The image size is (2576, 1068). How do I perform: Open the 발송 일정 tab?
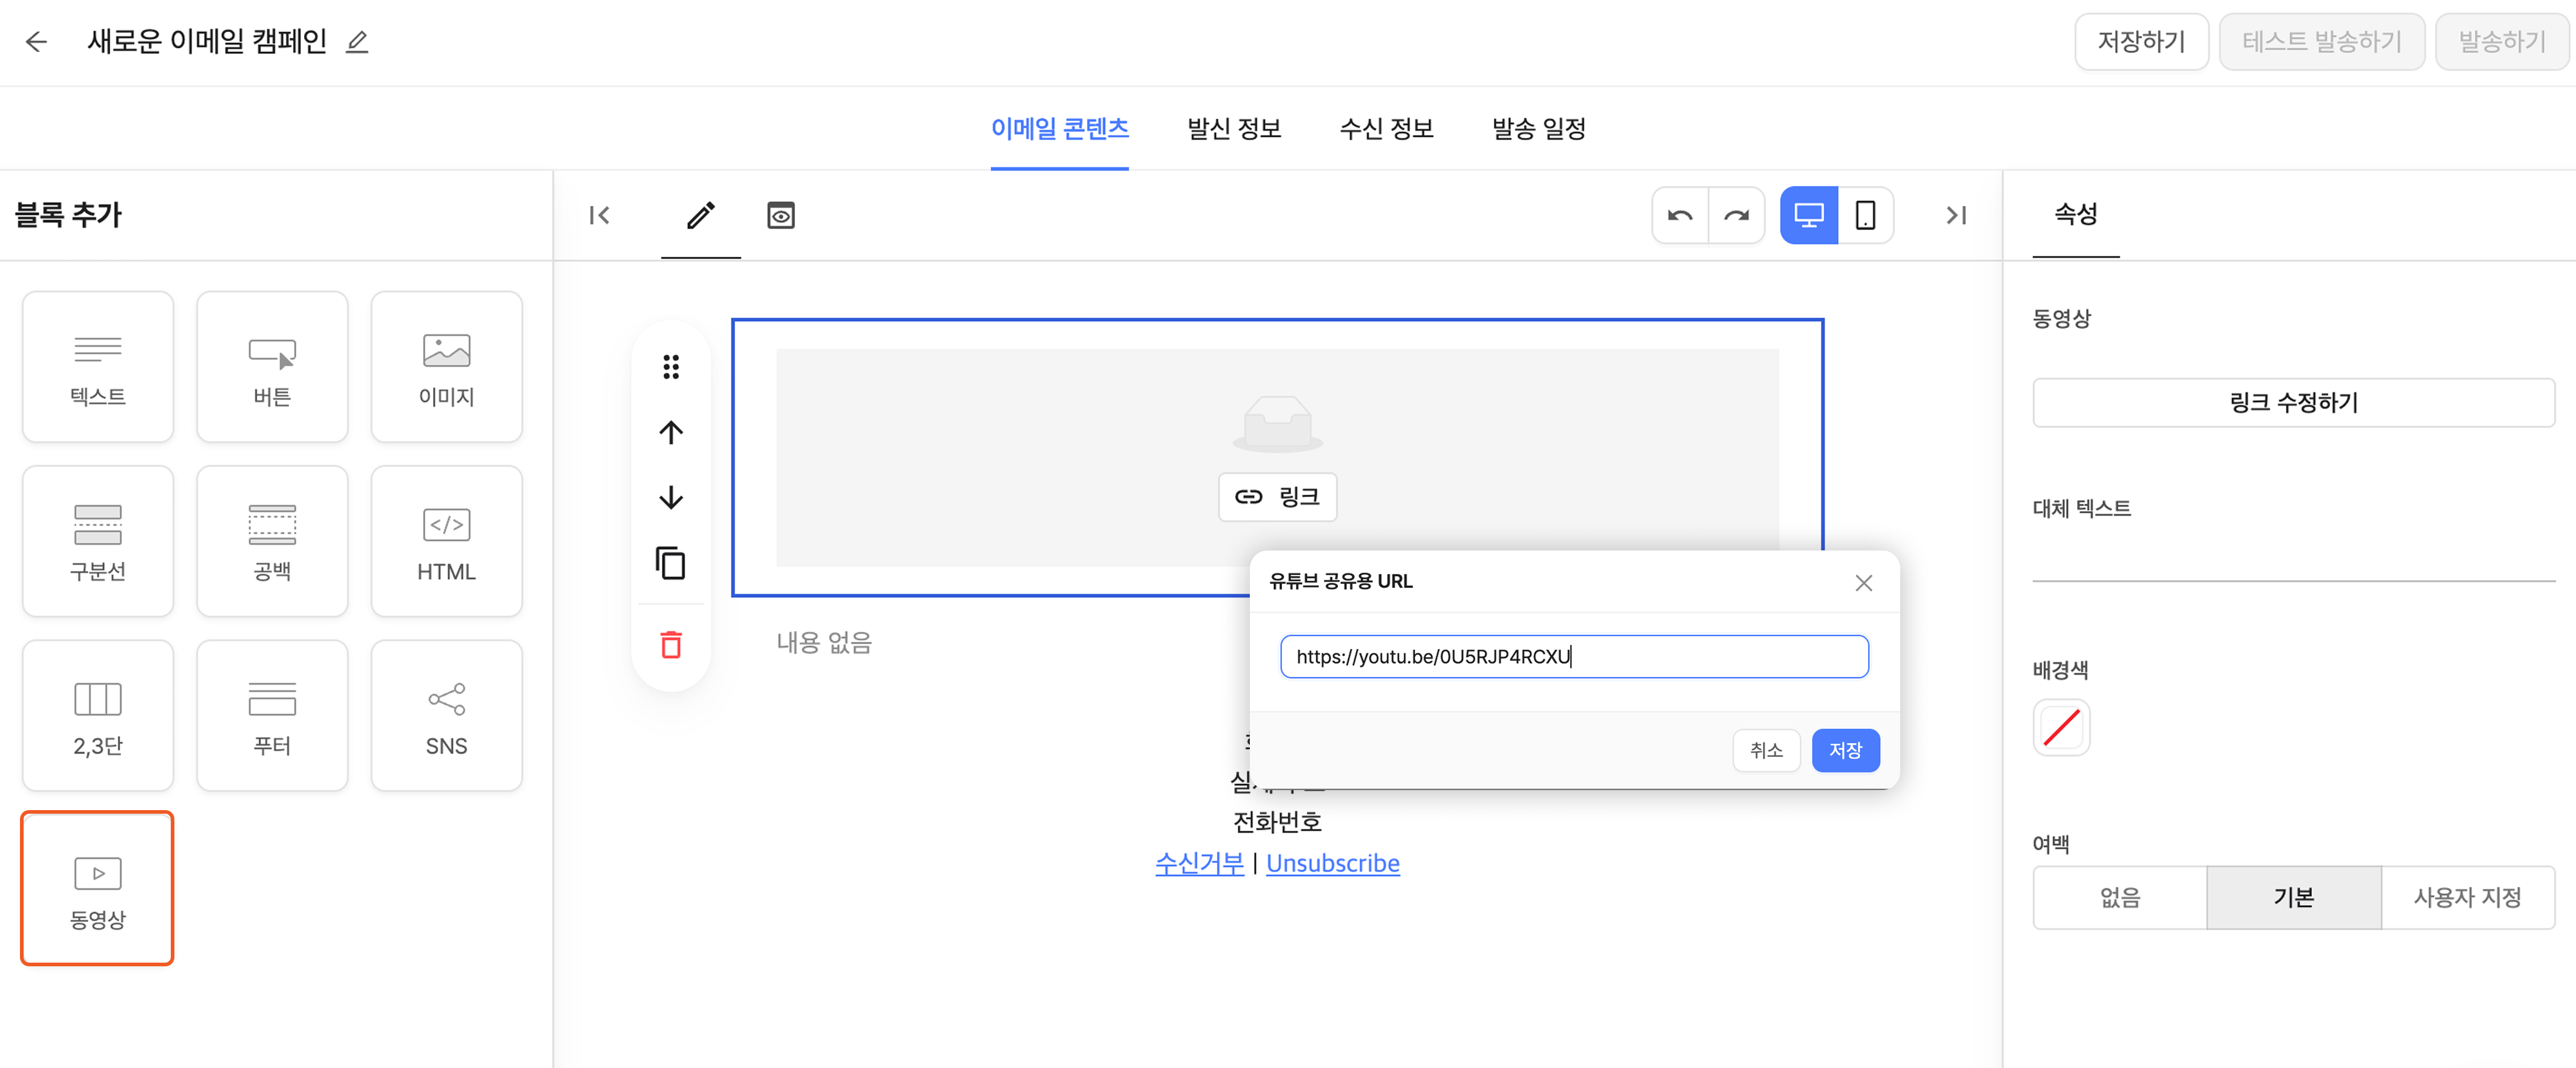(x=1538, y=129)
